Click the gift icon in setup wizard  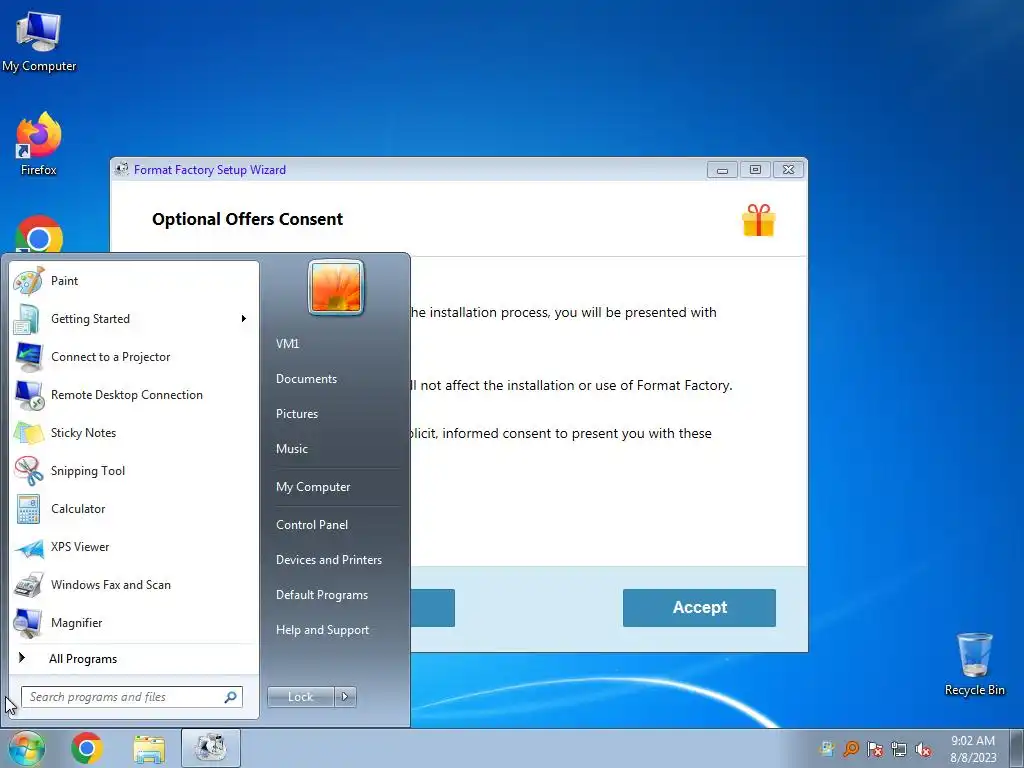(x=758, y=220)
